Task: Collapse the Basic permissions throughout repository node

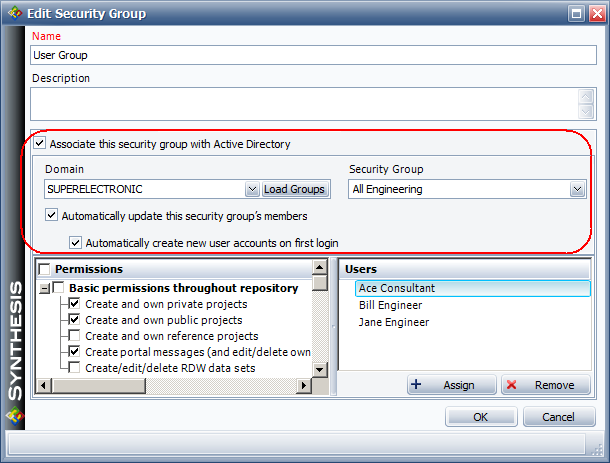Action: click(44, 288)
